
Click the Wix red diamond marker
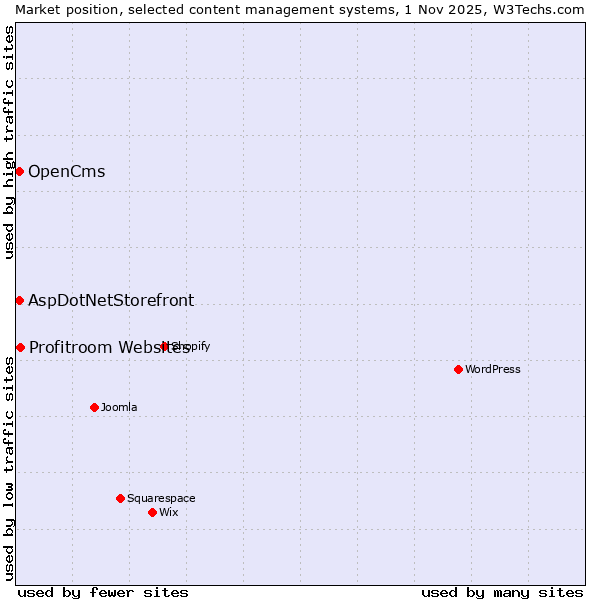click(x=152, y=512)
